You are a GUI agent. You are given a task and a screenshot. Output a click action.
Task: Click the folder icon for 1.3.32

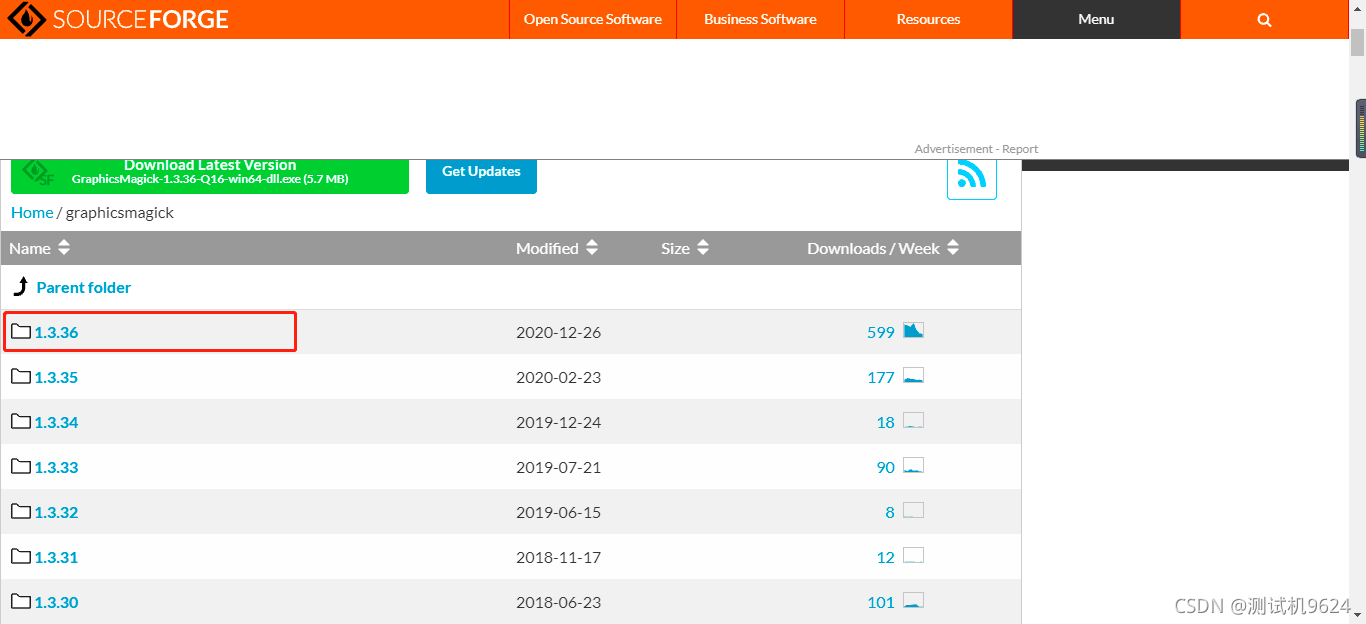point(21,511)
